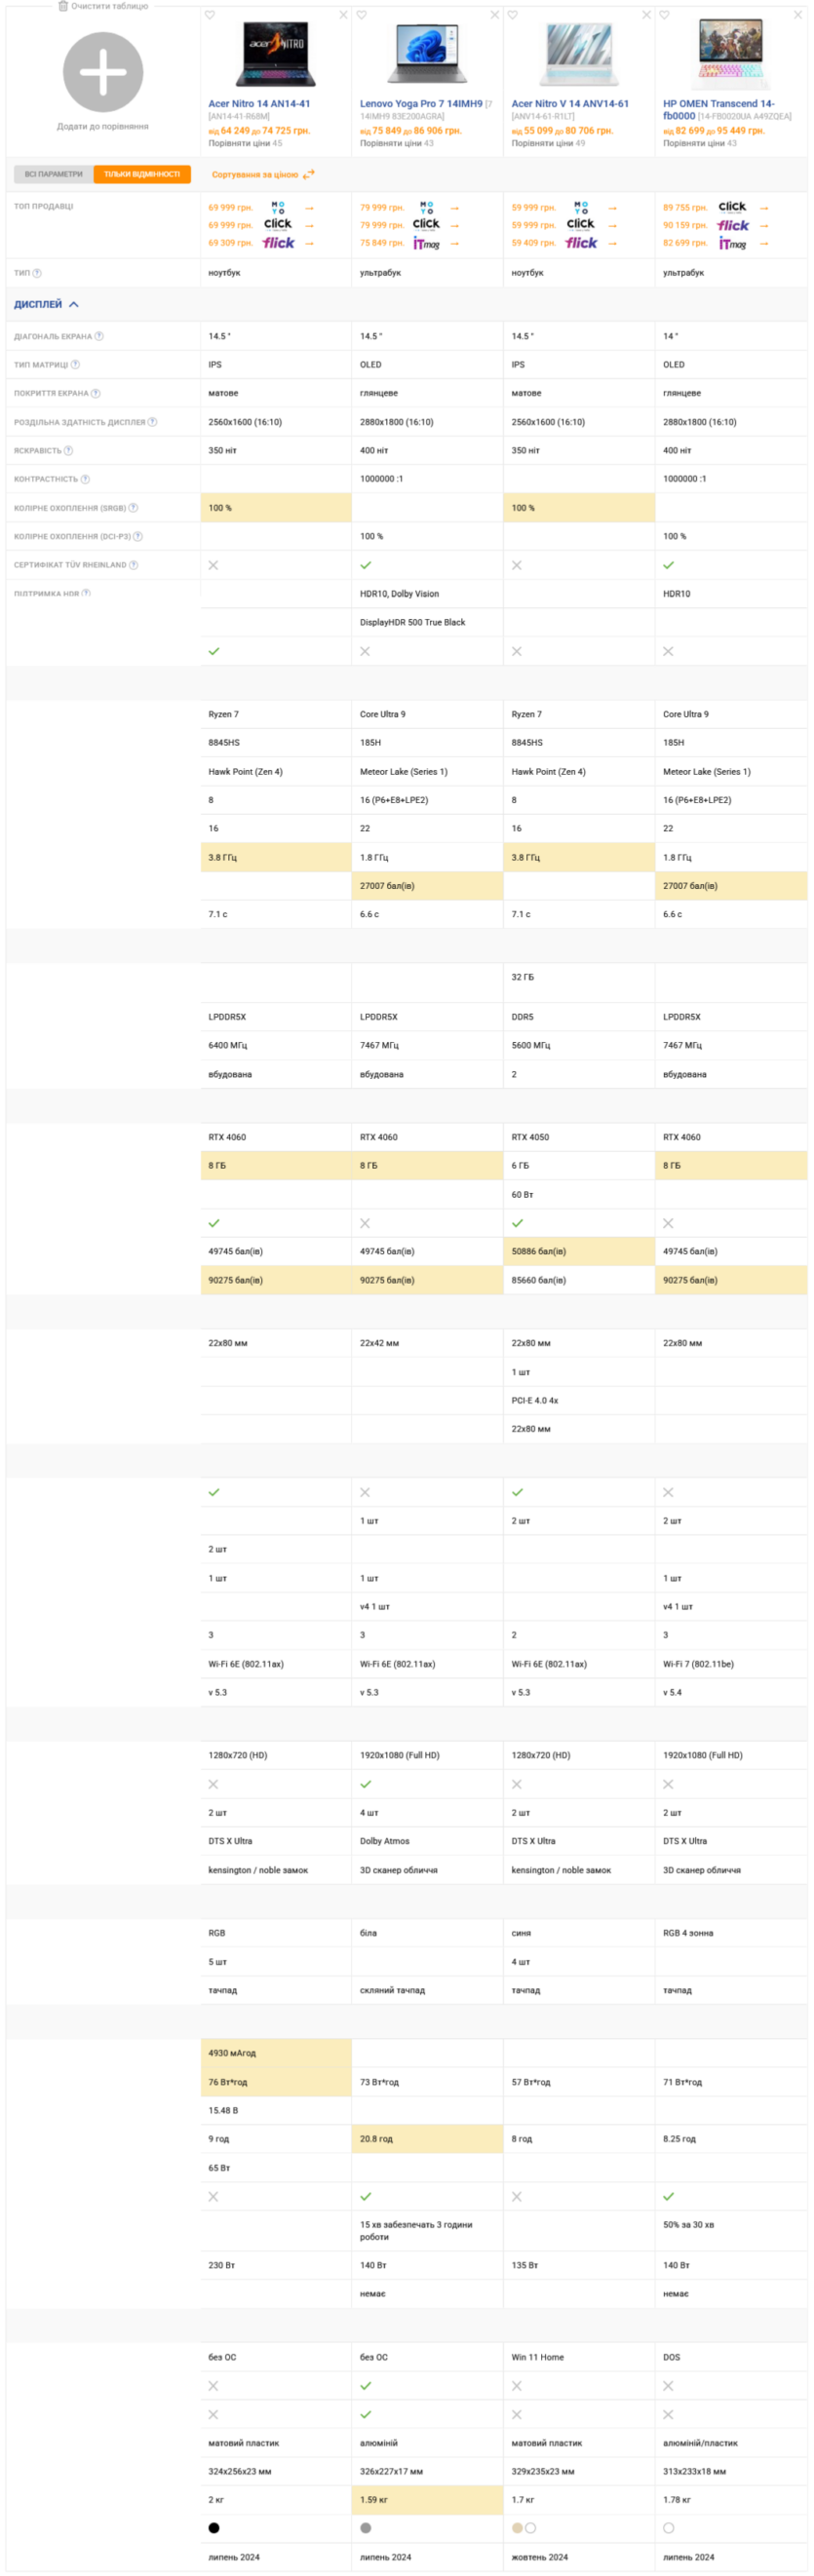Click the Lenovo Yoga Pro 7 laptop thumbnail

[x=427, y=54]
